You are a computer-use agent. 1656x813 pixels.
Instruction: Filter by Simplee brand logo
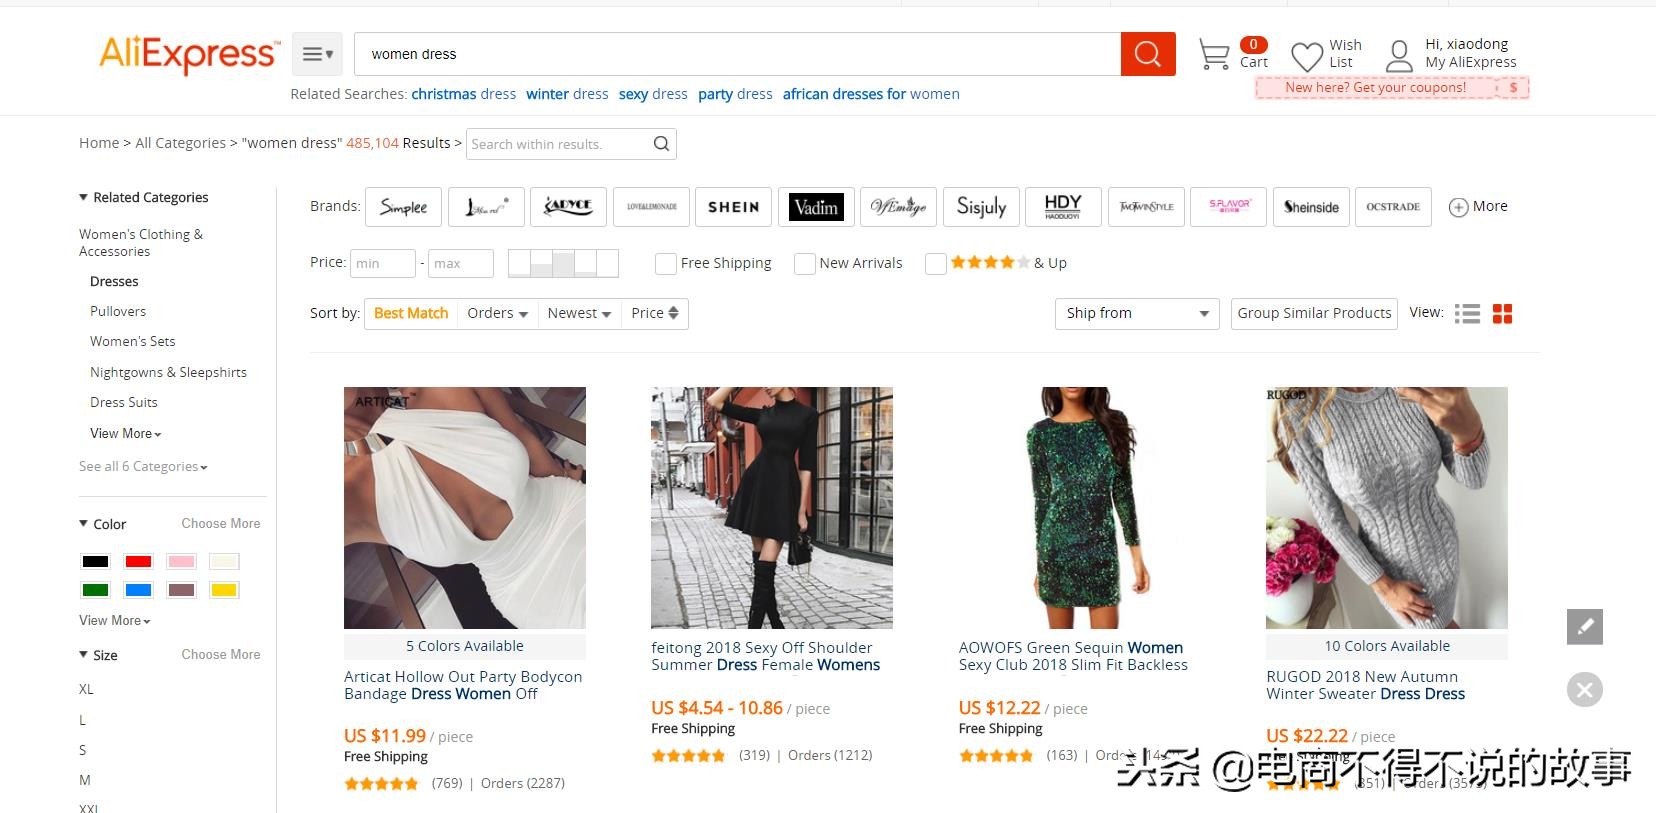403,207
